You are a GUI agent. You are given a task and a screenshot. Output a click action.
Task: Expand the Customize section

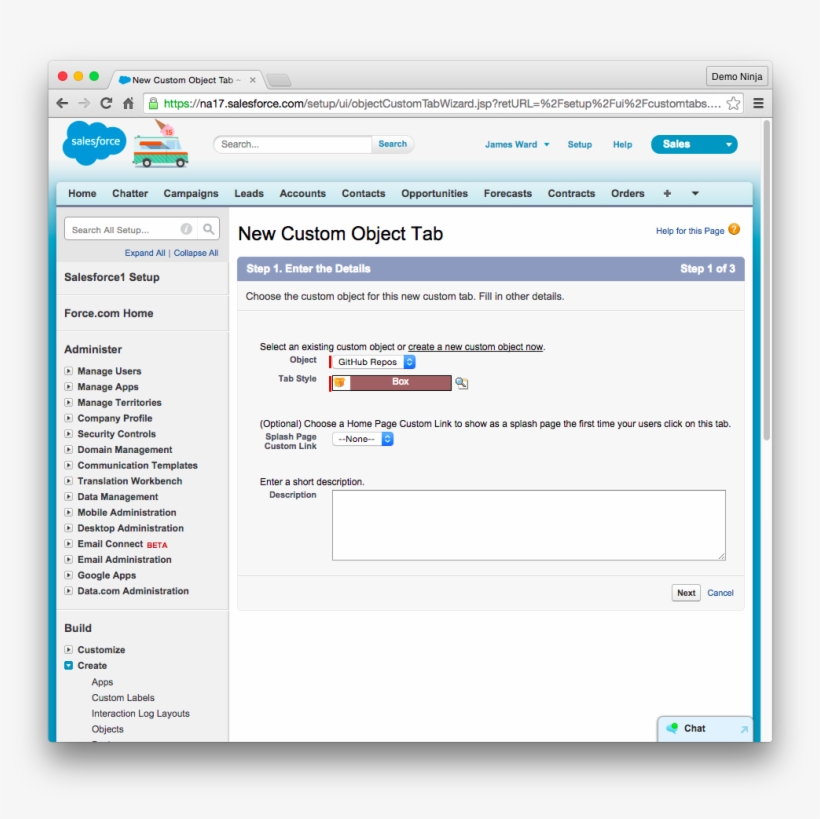coord(70,649)
